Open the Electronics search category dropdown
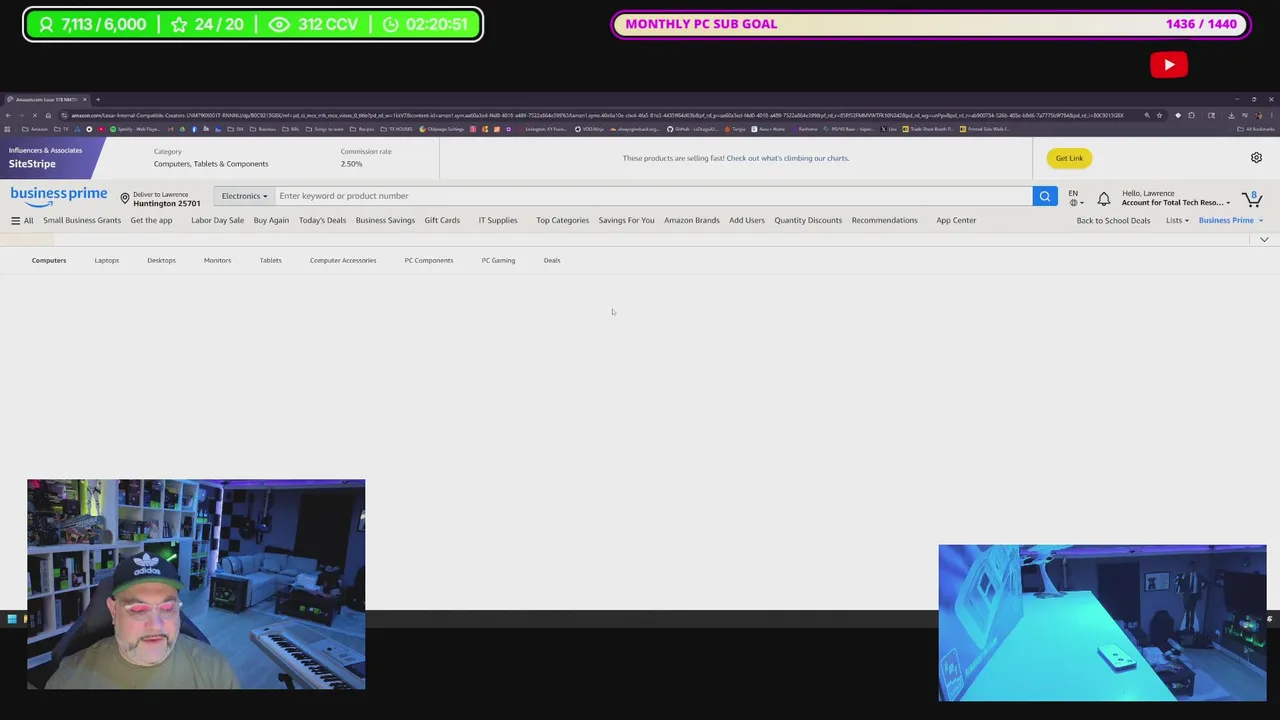Screen dimensions: 1280x720 tap(245, 196)
